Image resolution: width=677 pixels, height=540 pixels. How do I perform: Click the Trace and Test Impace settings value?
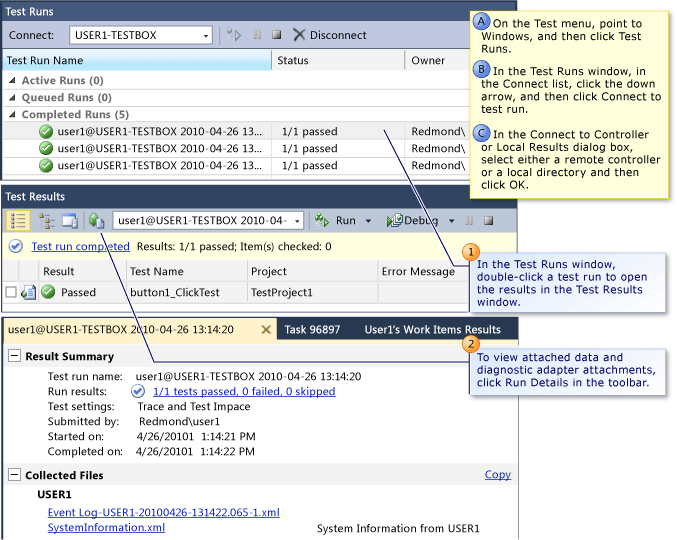tap(194, 407)
